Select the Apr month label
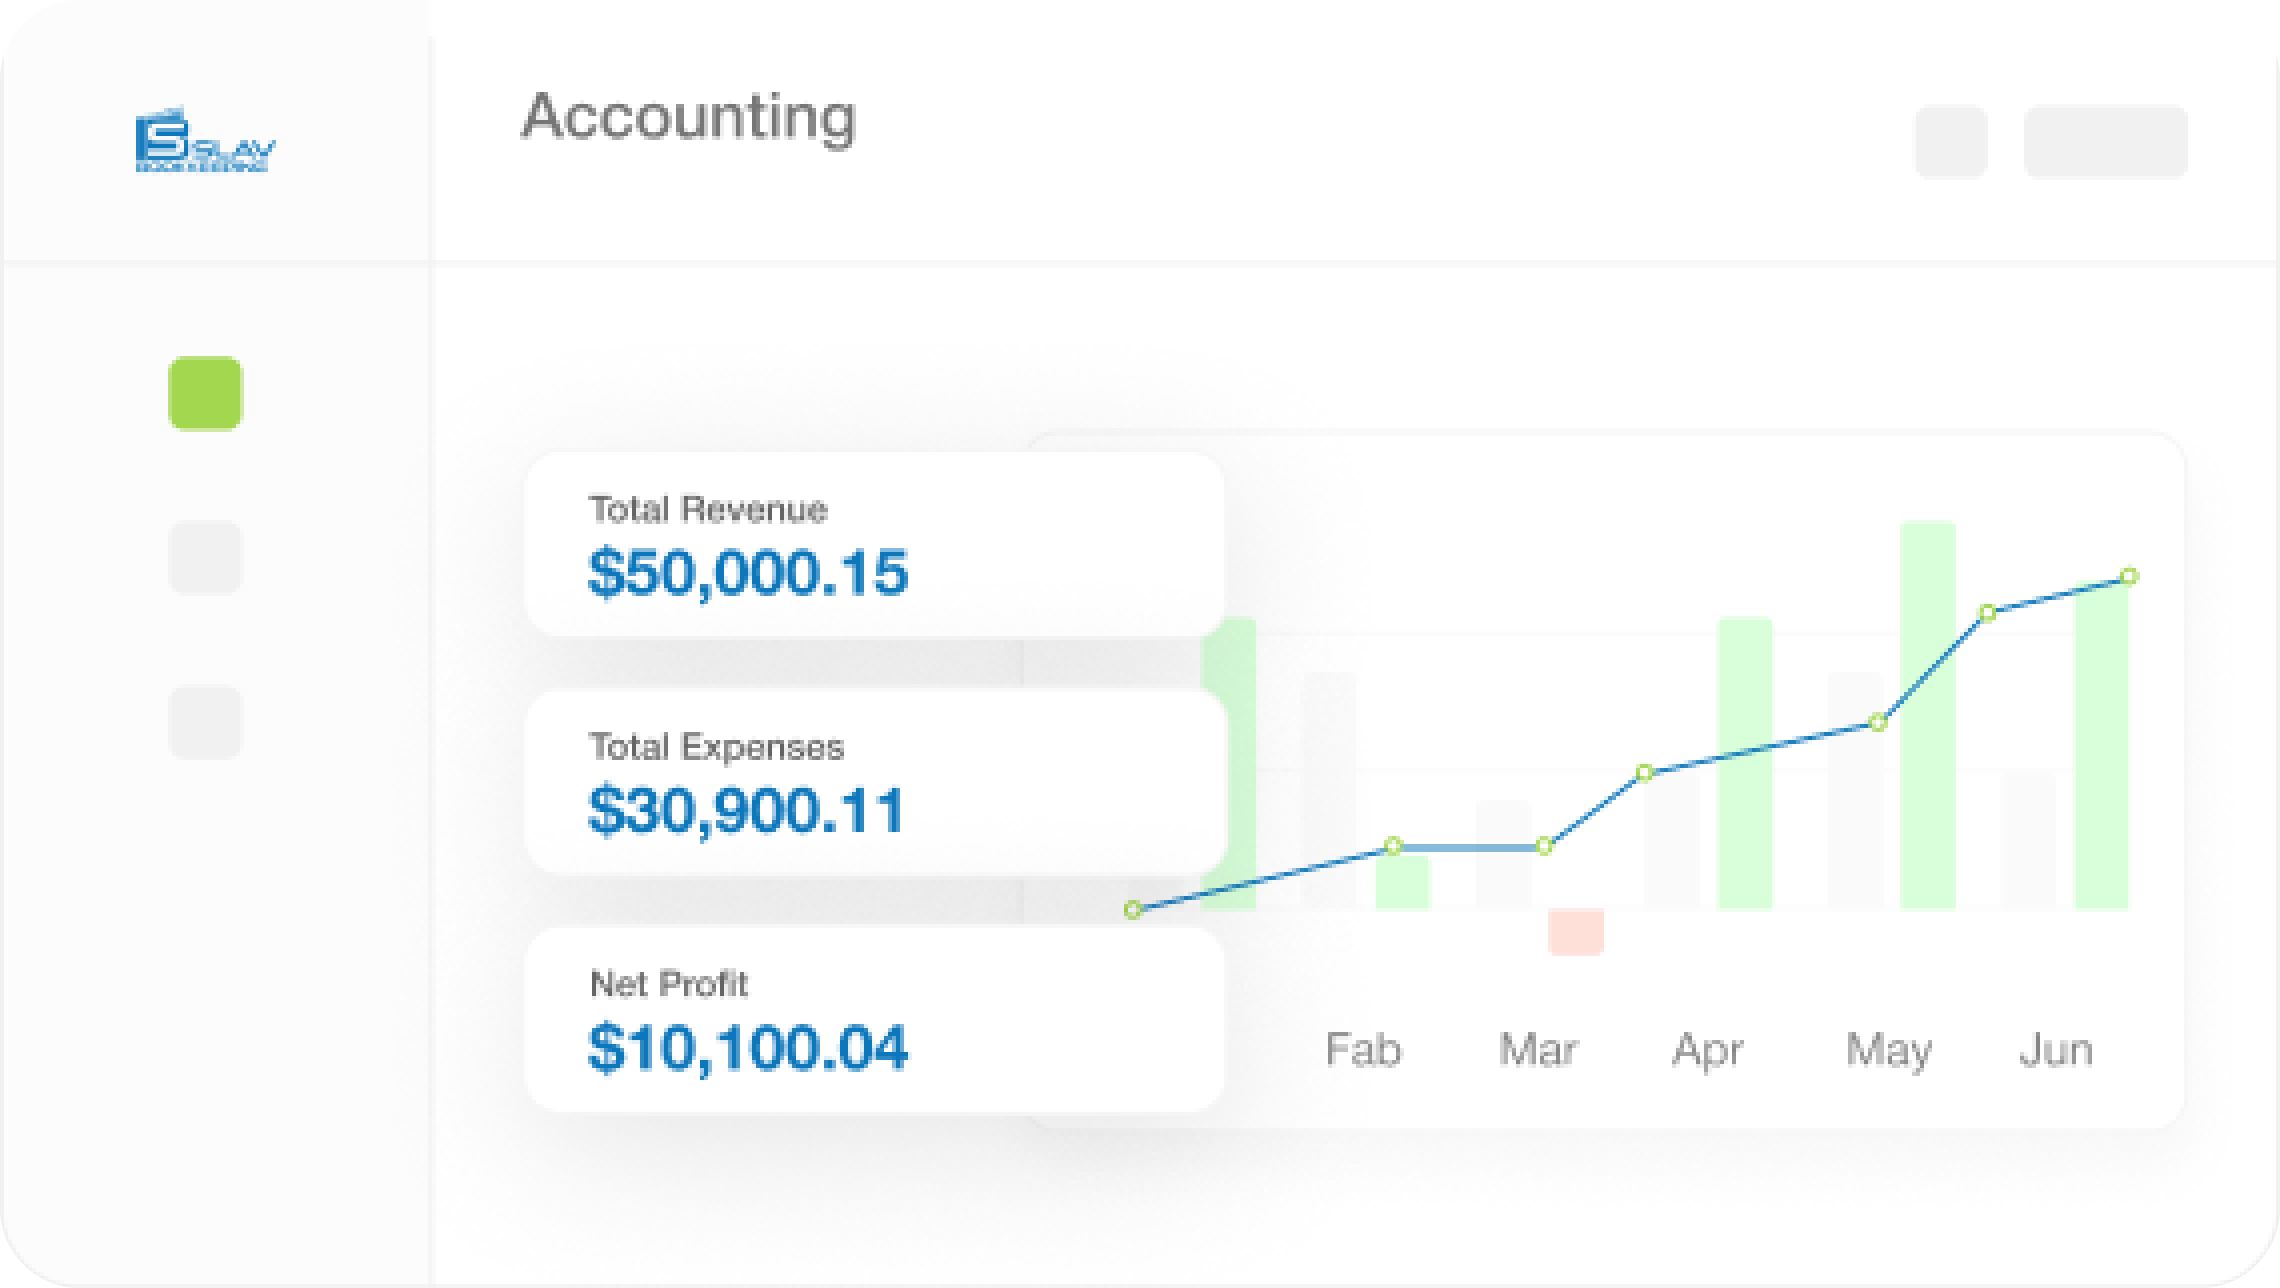2280x1288 pixels. coord(1708,1050)
